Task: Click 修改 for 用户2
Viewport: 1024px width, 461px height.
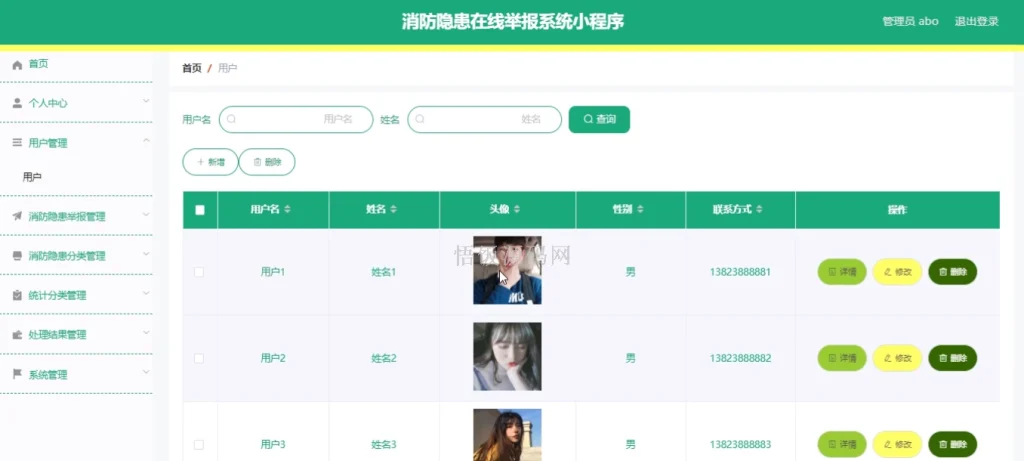Action: [897, 358]
